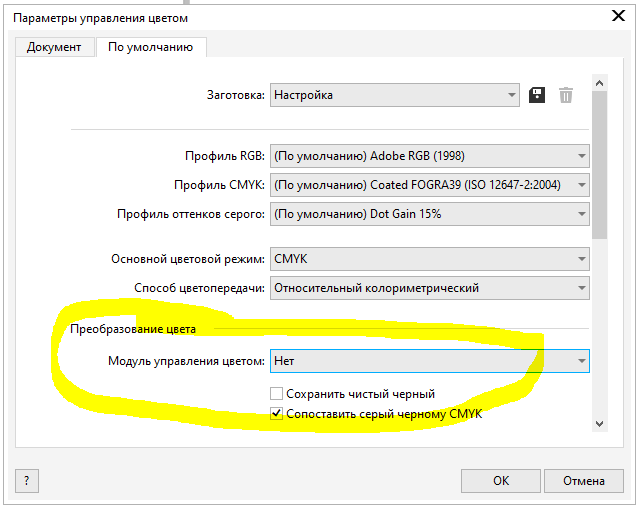Open Основной цветовой режим dropdown
The height and width of the screenshot is (505, 642).
[x=430, y=259]
